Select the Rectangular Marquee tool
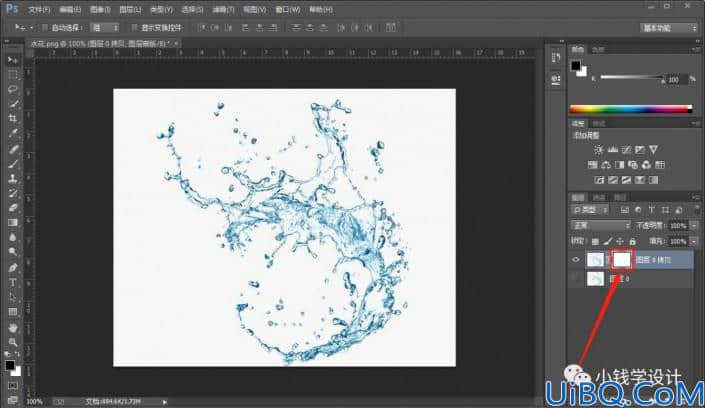 13,75
